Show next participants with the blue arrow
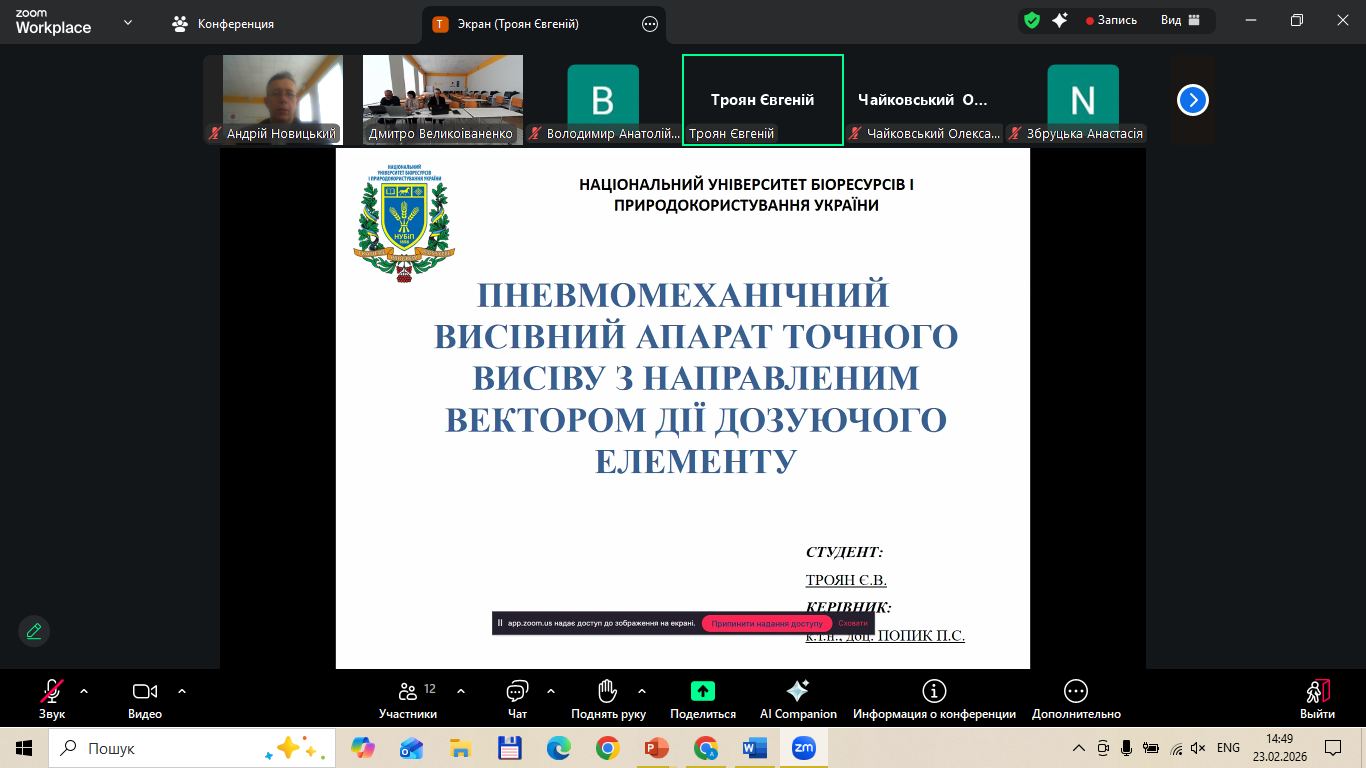Image resolution: width=1366 pixels, height=768 pixels. tap(1193, 100)
